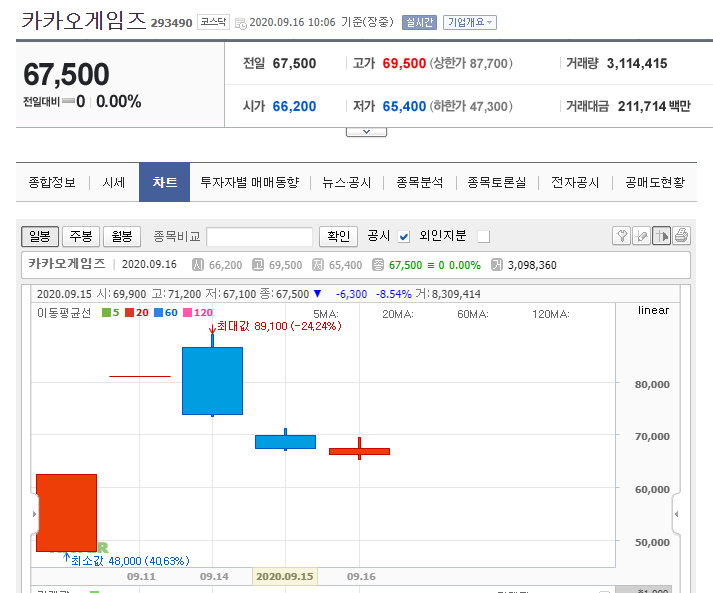Open the 시세 tab

114,182
